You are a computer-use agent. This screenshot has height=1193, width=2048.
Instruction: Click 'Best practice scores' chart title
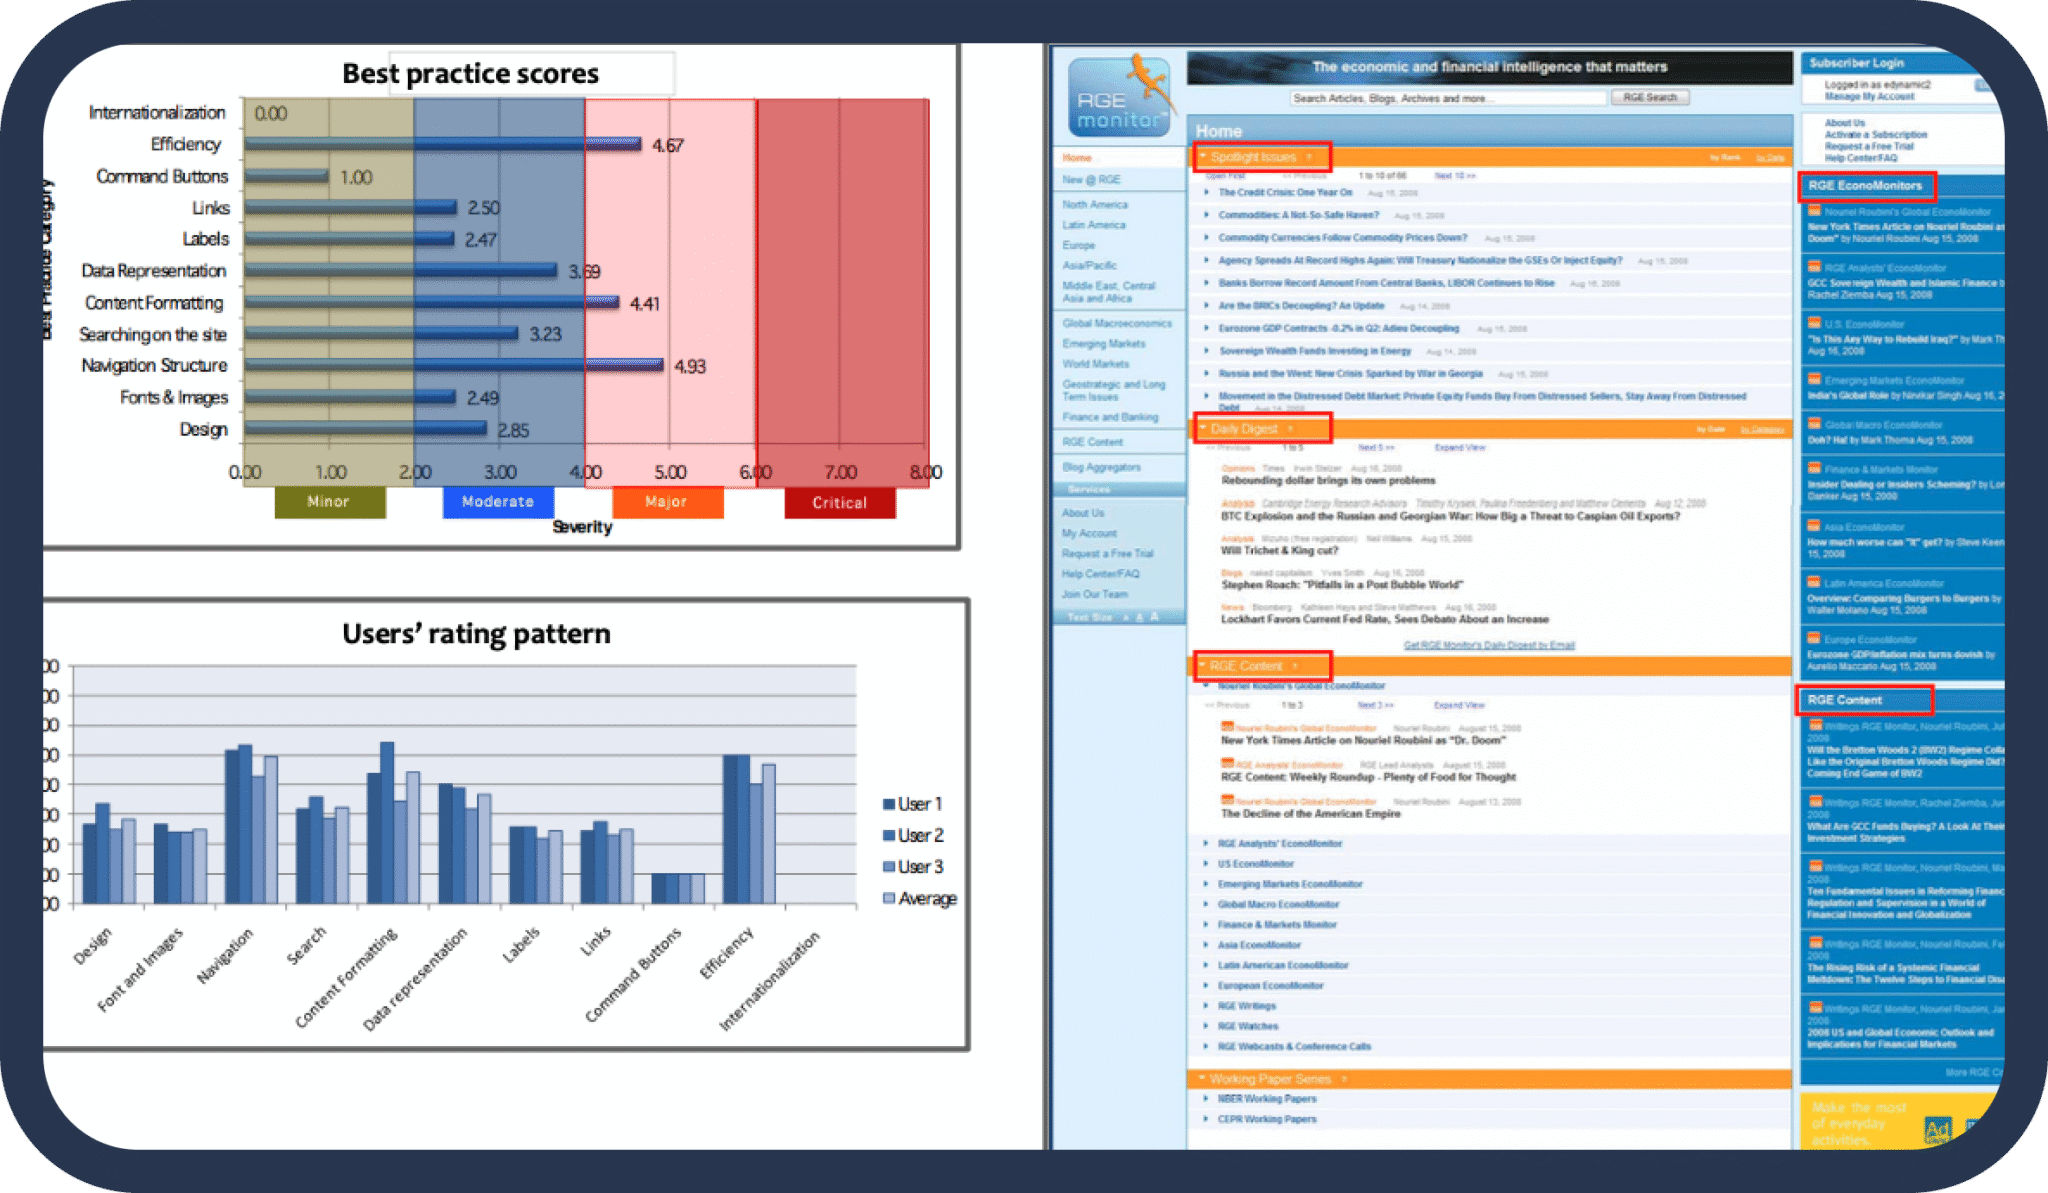tap(470, 73)
